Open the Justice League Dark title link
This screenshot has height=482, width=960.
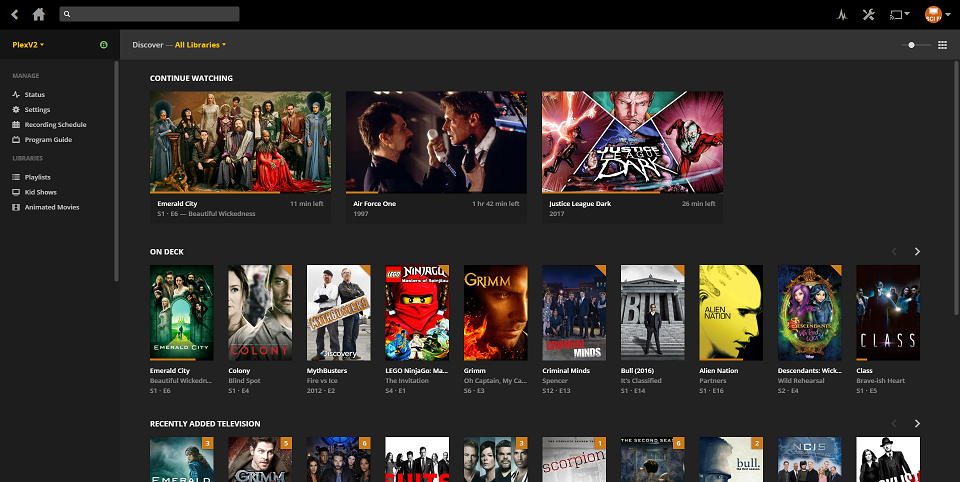[580, 203]
